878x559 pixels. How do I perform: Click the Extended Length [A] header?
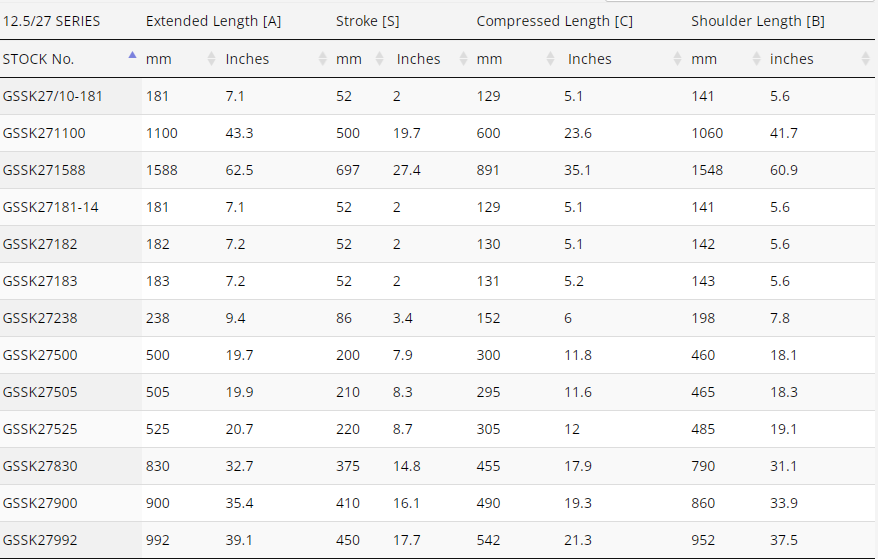(x=213, y=21)
